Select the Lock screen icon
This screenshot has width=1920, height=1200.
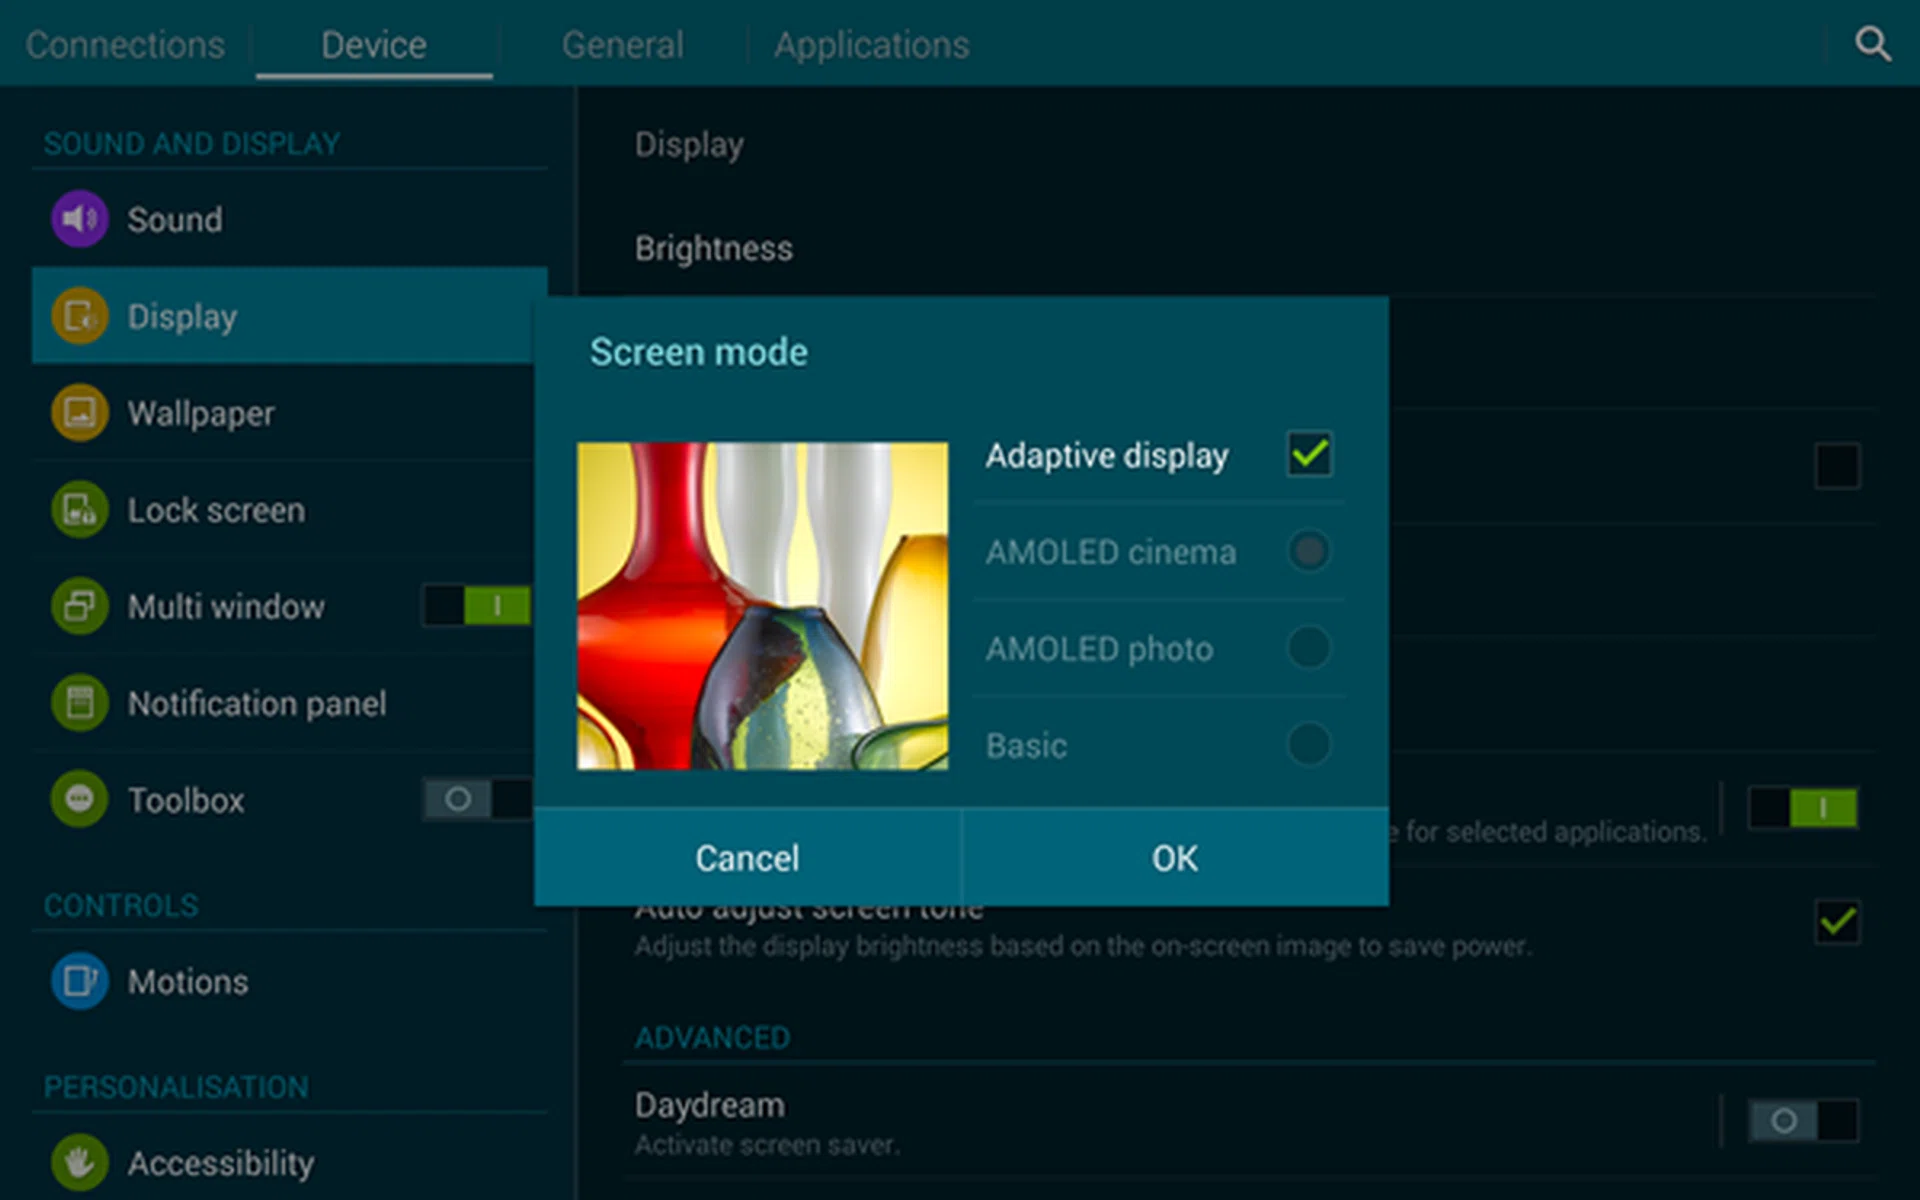tap(78, 509)
